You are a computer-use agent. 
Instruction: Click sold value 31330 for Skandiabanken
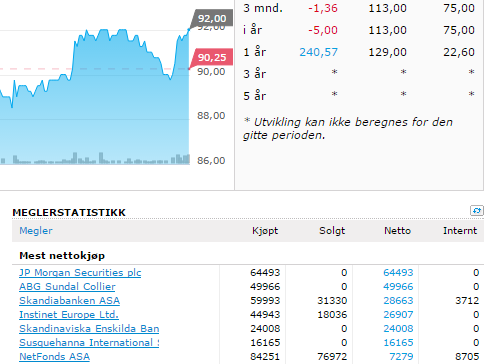[x=332, y=301]
